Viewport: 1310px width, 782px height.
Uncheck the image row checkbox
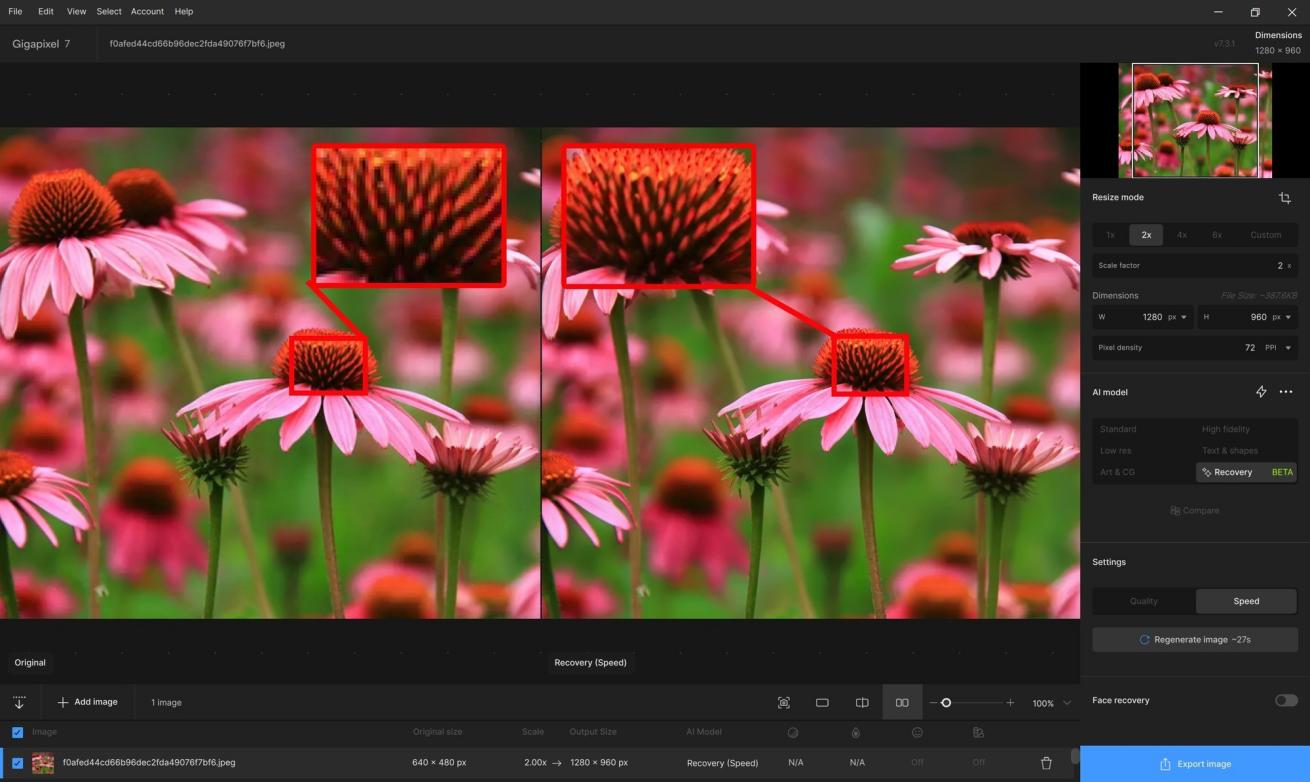17,763
